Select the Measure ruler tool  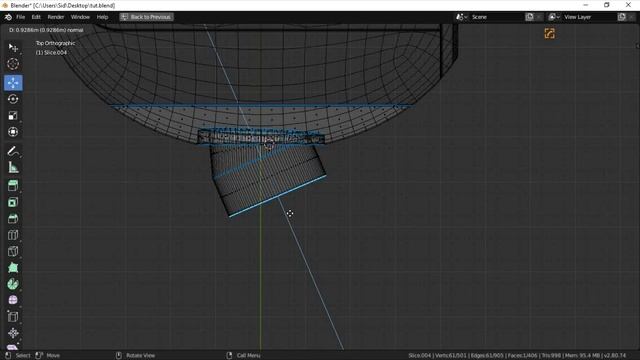13,167
